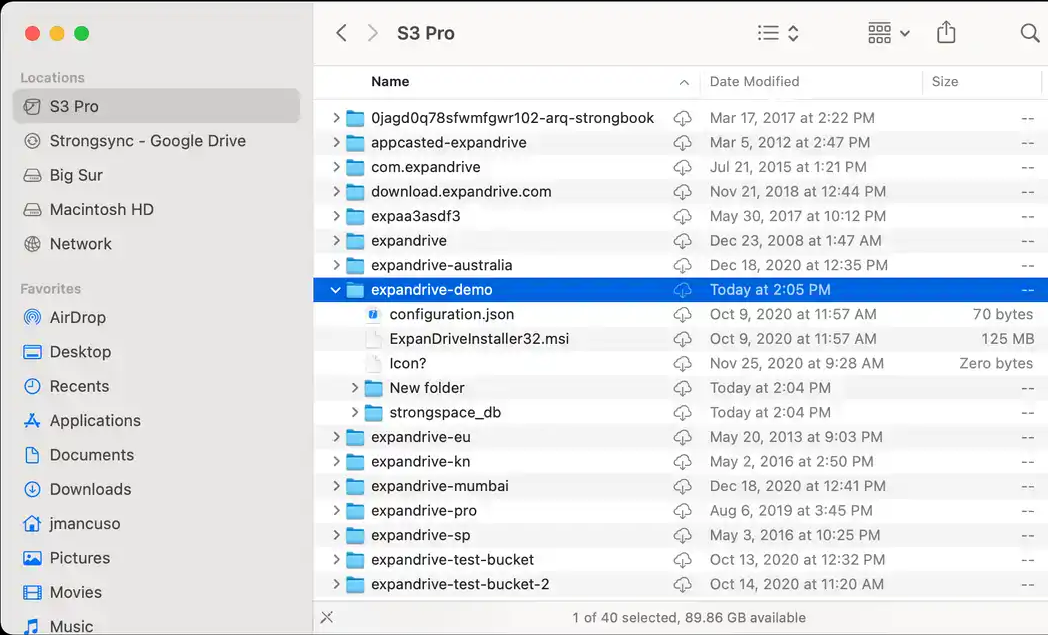Click the green fullscreen window button
This screenshot has height=635, width=1048.
pyautogui.click(x=82, y=33)
